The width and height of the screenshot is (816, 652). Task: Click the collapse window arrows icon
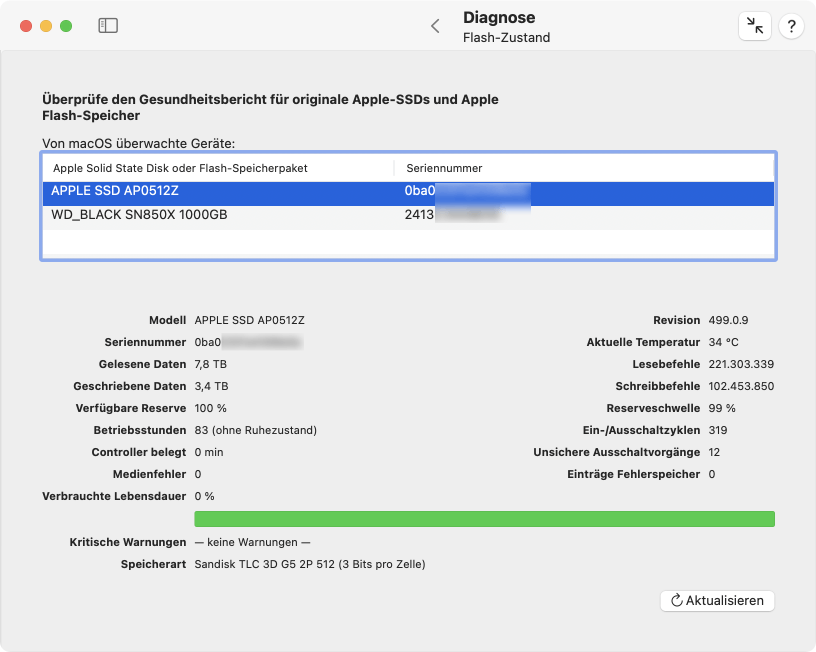pos(755,25)
